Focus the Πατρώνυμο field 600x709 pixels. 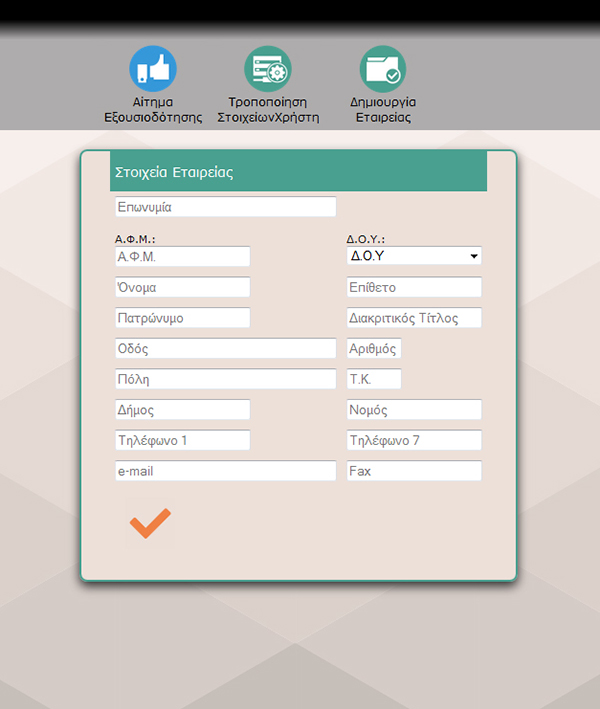(x=182, y=318)
